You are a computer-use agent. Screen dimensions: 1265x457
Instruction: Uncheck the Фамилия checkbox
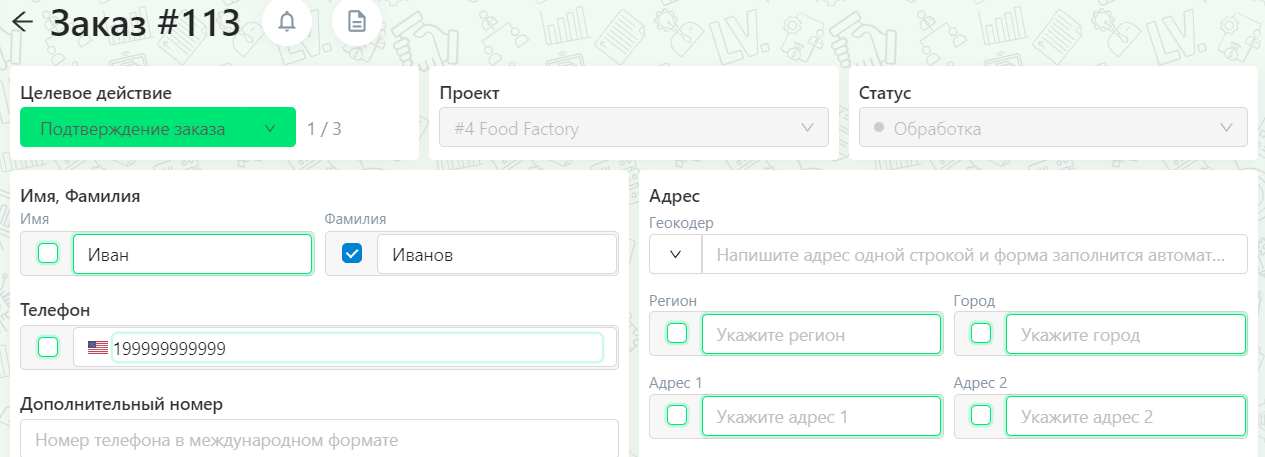(352, 254)
